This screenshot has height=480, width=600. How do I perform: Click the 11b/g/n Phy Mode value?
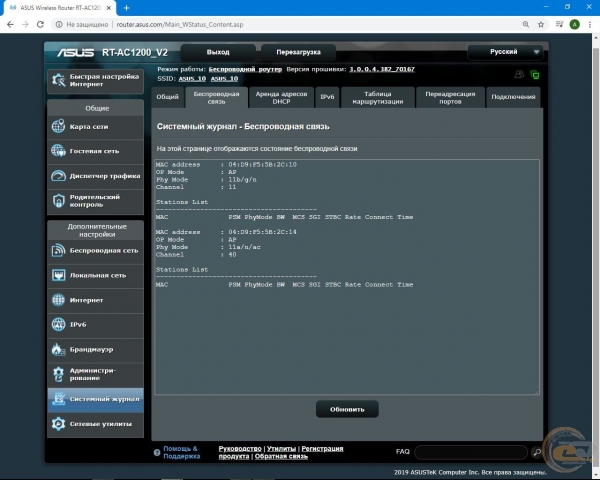point(243,180)
